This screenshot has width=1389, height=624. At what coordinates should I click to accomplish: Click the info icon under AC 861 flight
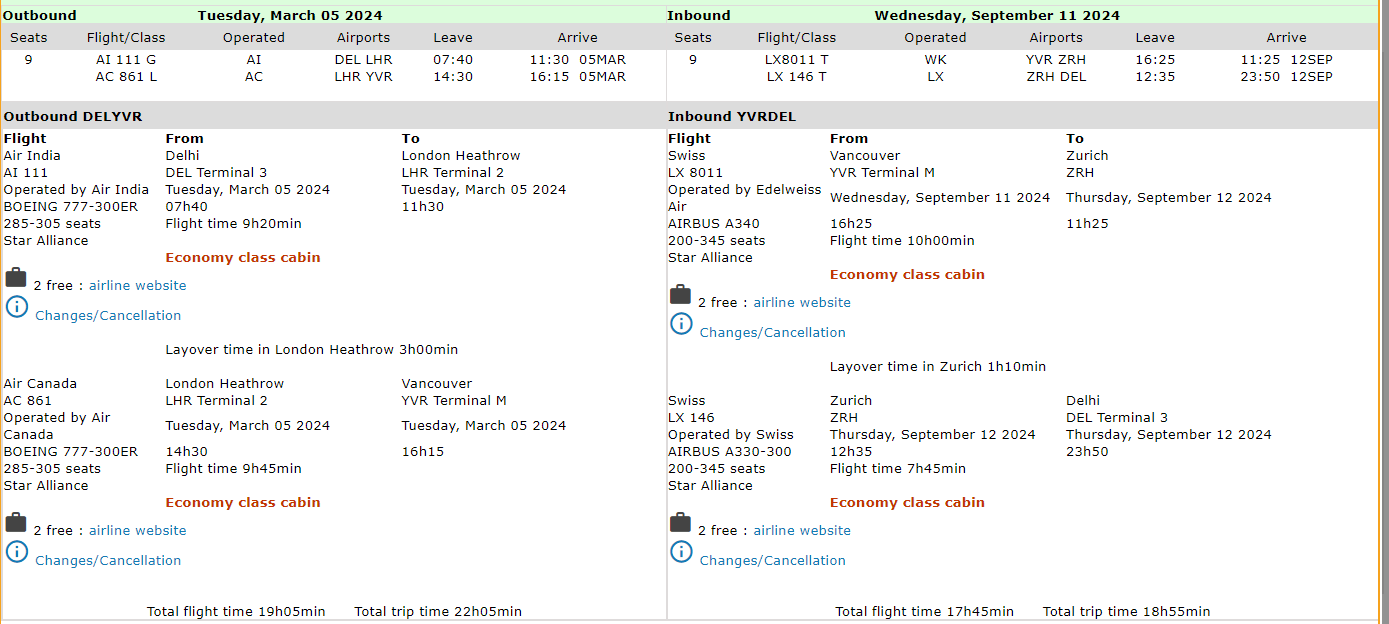coord(17,552)
